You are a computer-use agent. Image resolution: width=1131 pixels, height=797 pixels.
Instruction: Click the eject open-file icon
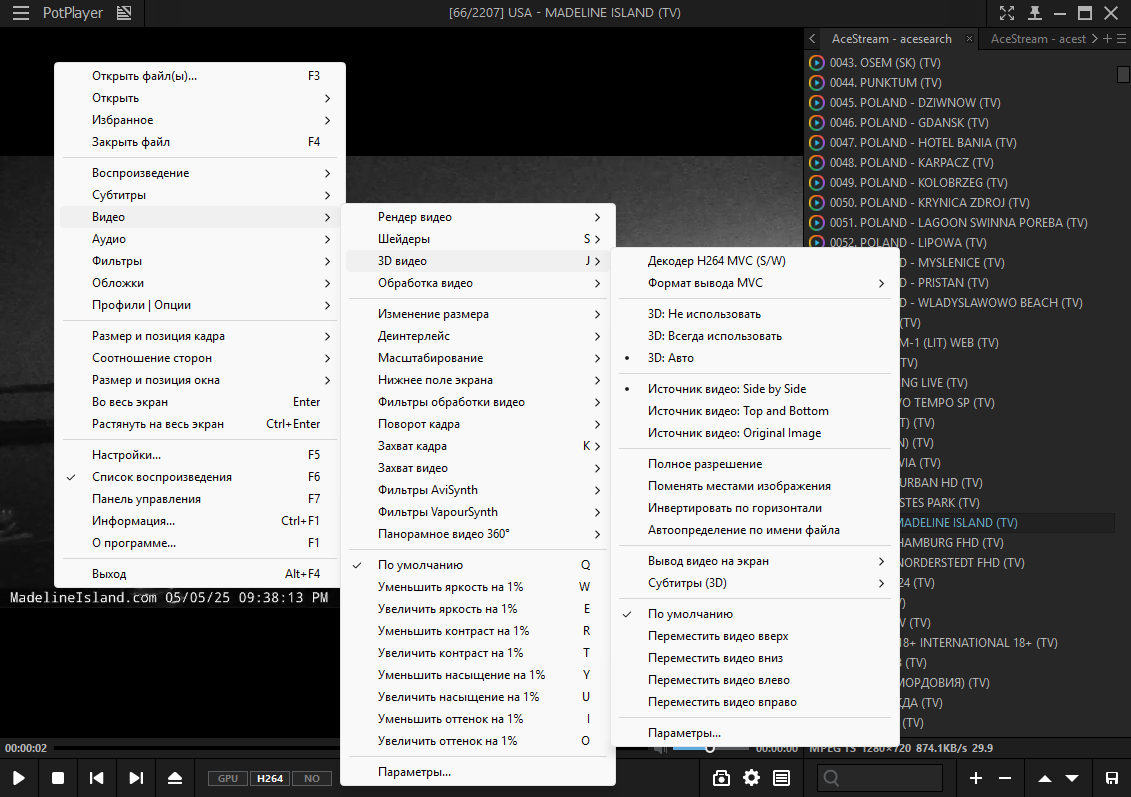(175, 778)
